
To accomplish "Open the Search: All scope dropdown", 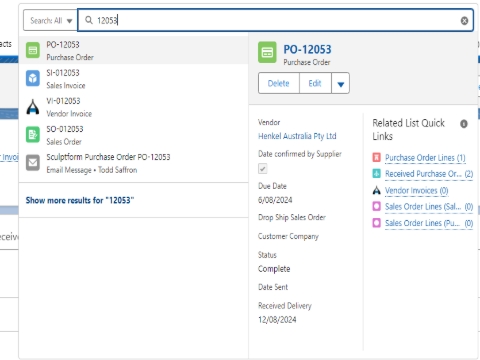I will [x=50, y=21].
